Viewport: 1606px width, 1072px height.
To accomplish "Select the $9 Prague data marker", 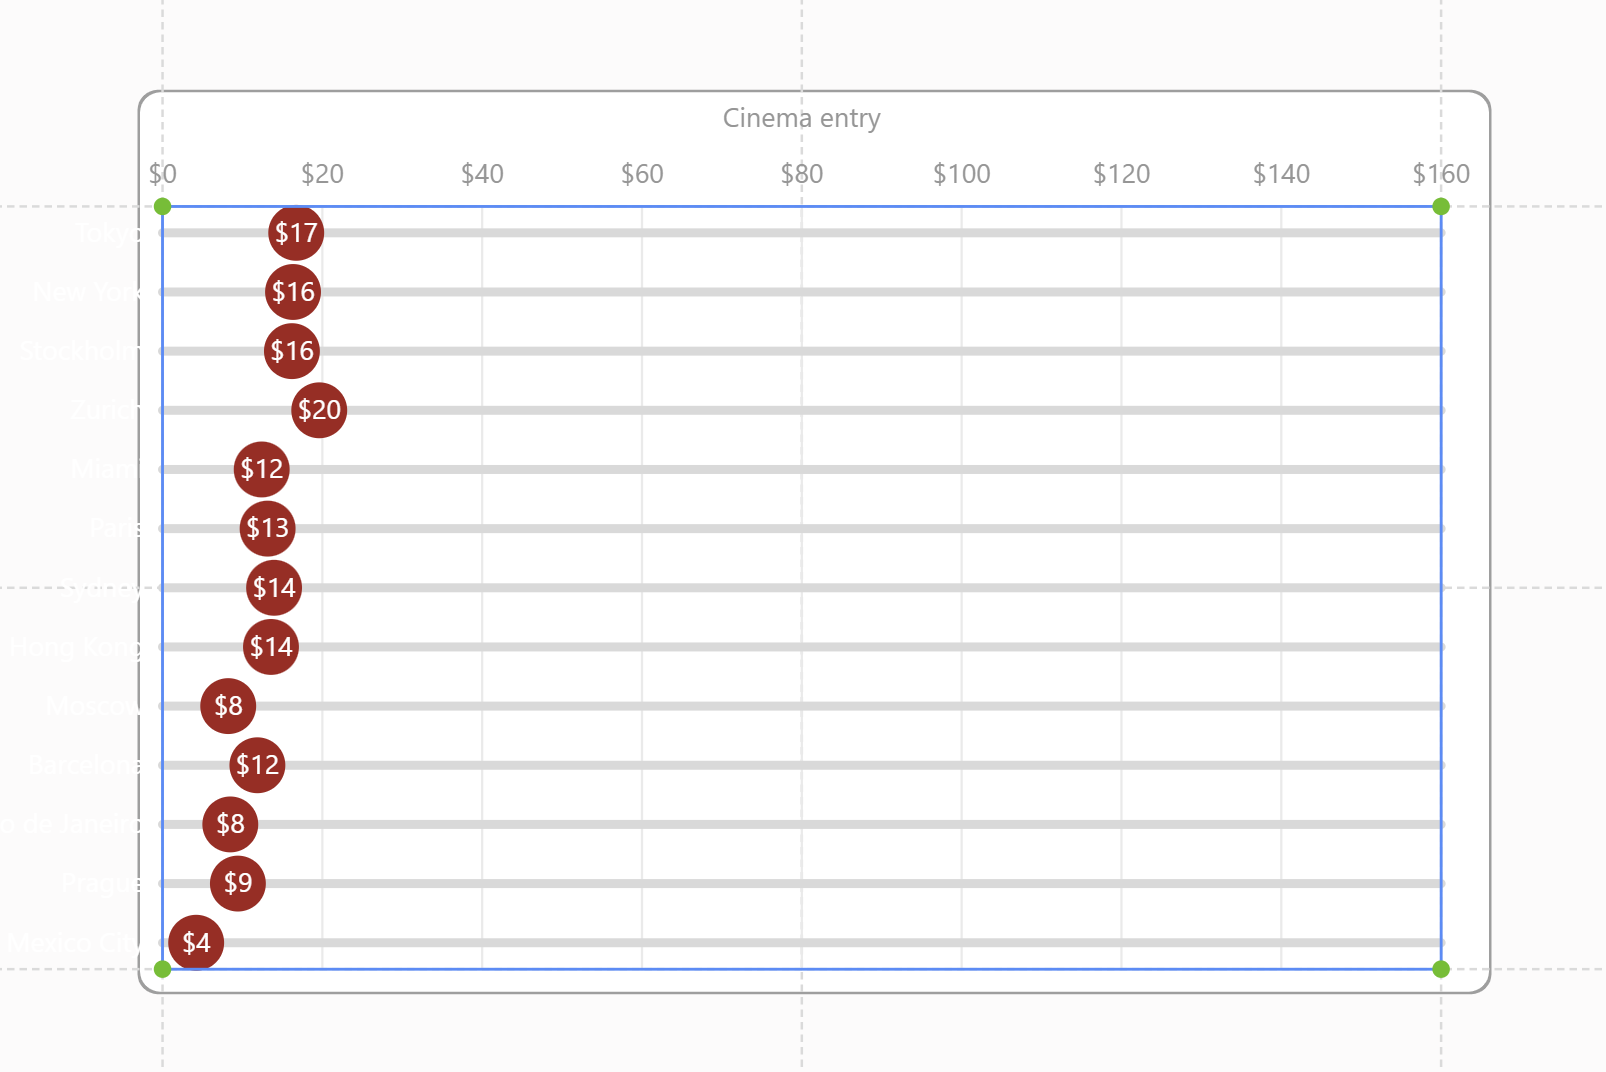I will click(x=238, y=882).
